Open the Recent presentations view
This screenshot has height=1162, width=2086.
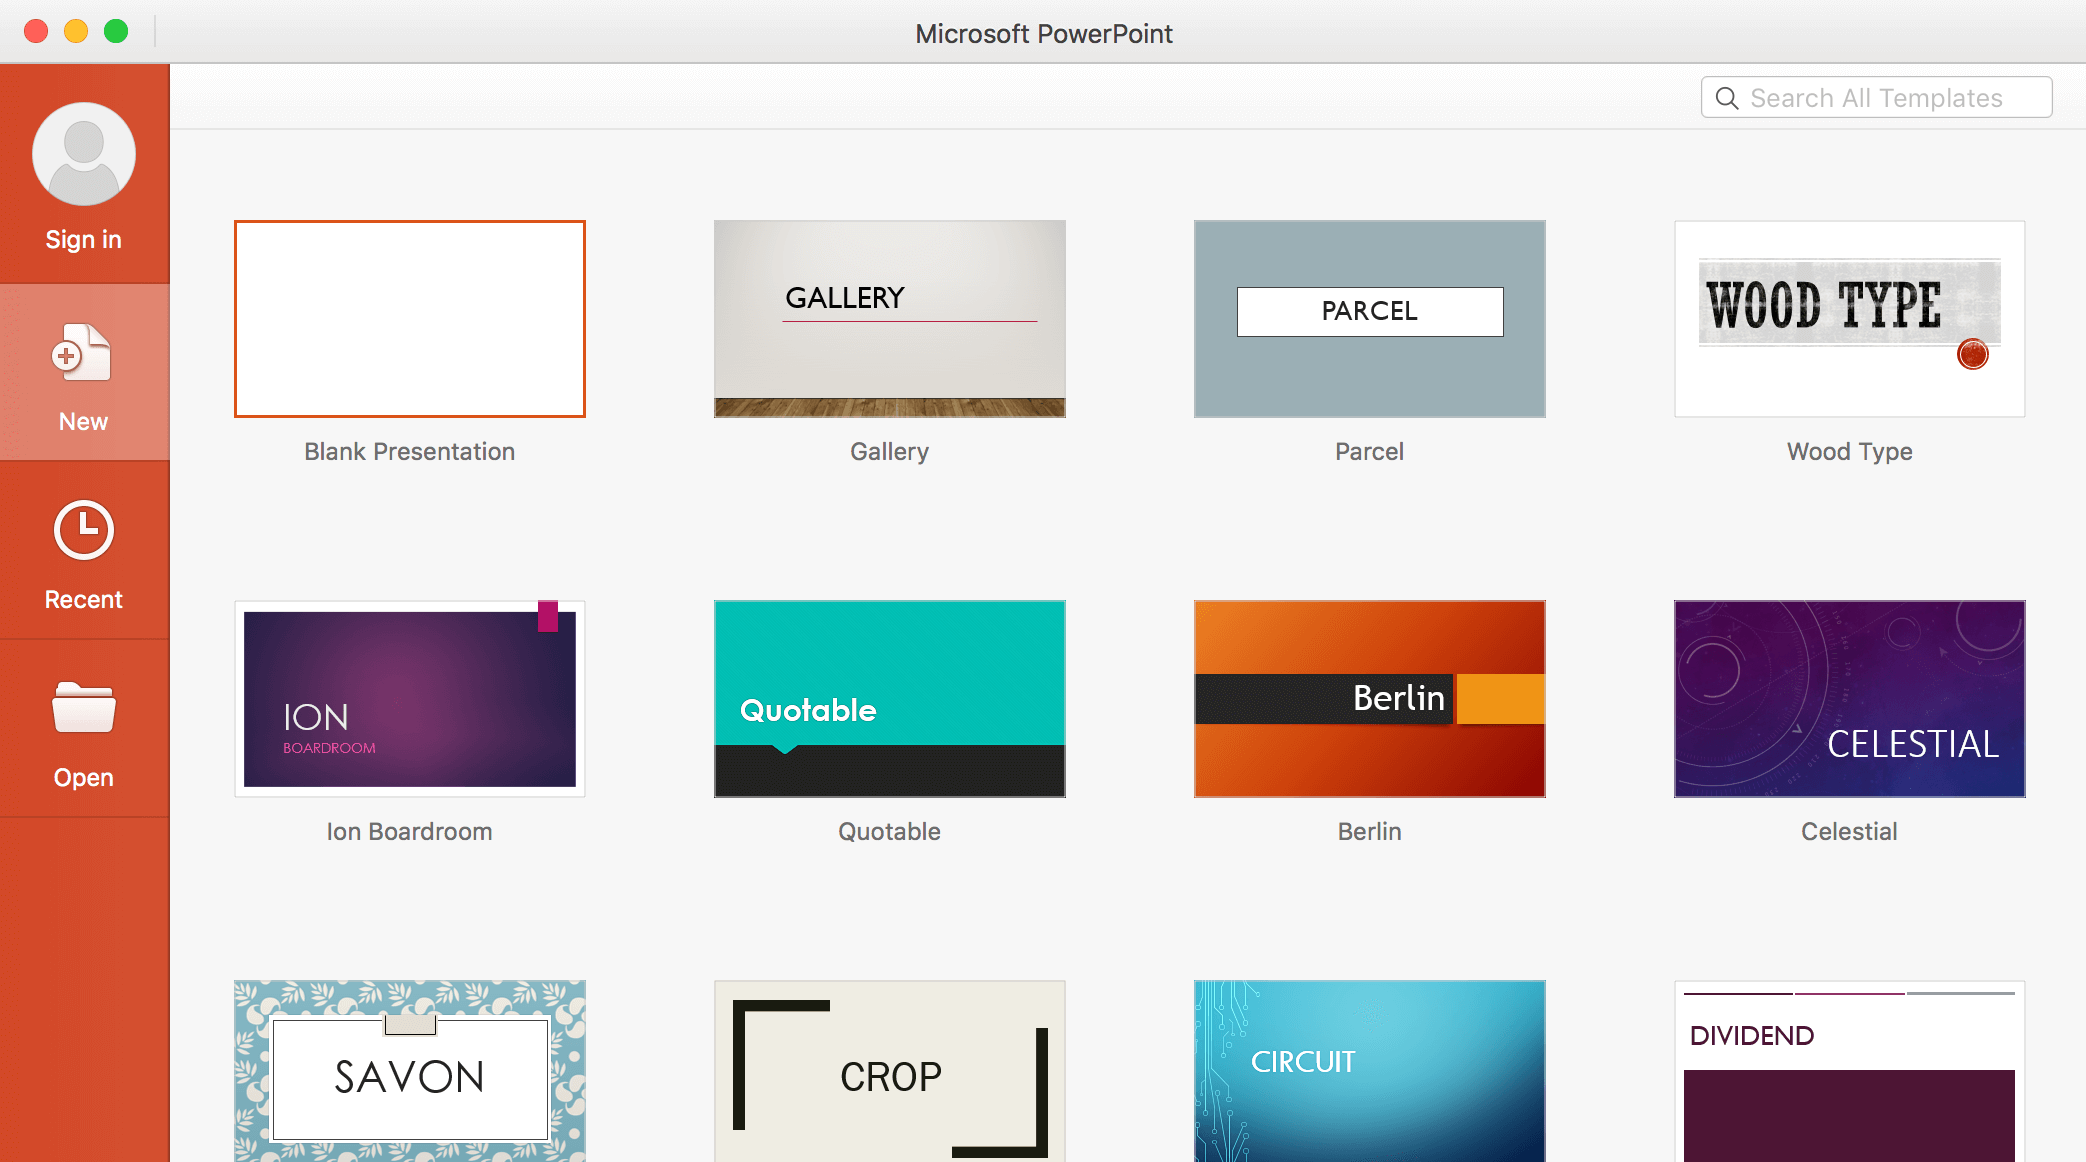coord(82,558)
